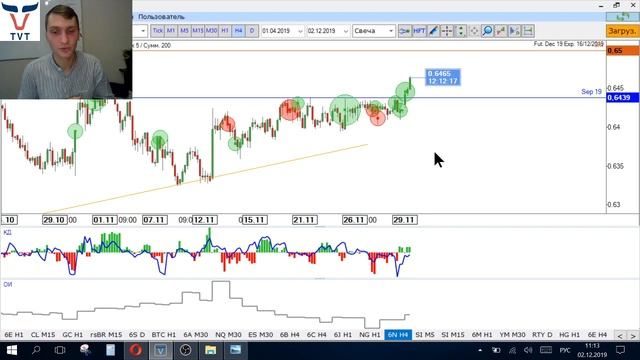Open OBS Studio from taskbar
640x360 pixels.
tap(185, 350)
